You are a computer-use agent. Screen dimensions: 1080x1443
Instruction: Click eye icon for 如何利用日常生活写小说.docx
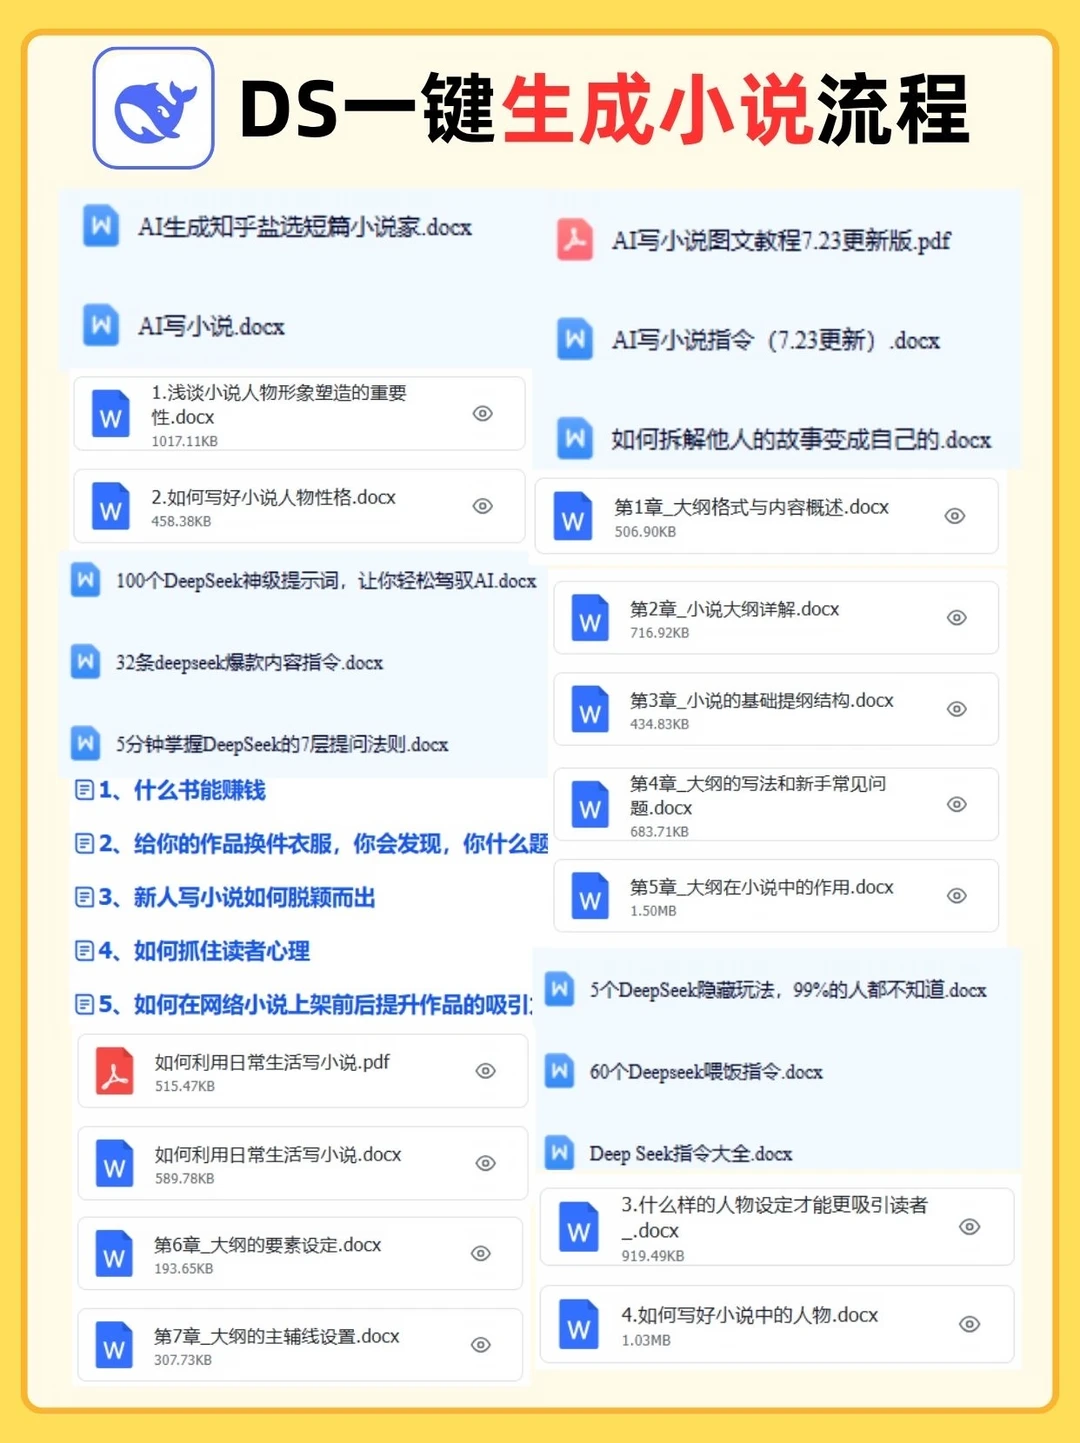pyautogui.click(x=486, y=1163)
